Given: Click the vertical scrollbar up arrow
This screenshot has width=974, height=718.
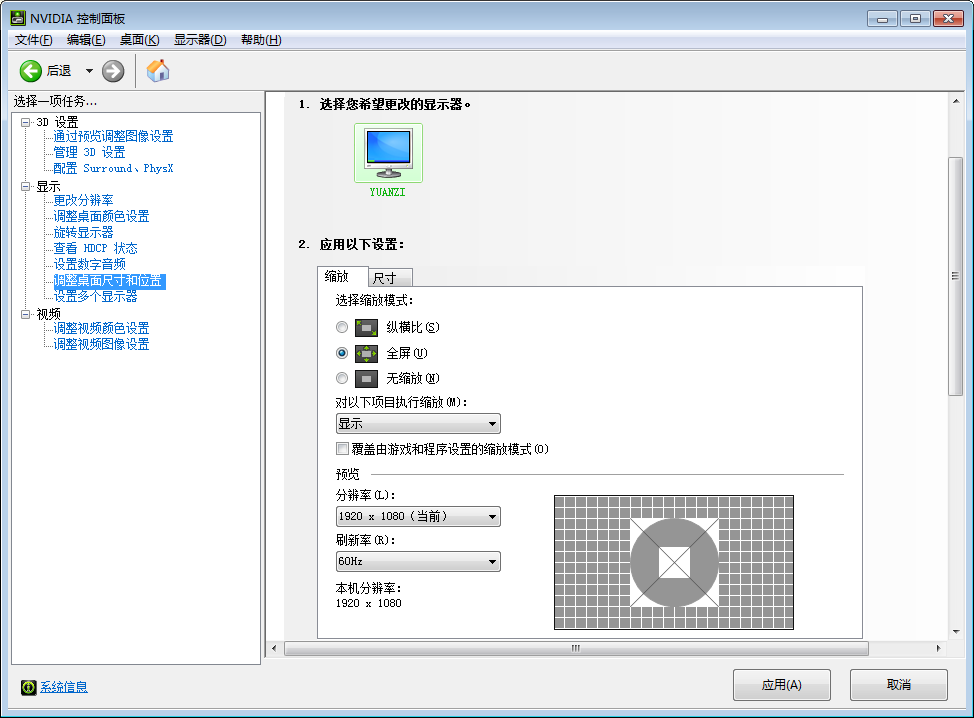Looking at the screenshot, I should click(955, 101).
